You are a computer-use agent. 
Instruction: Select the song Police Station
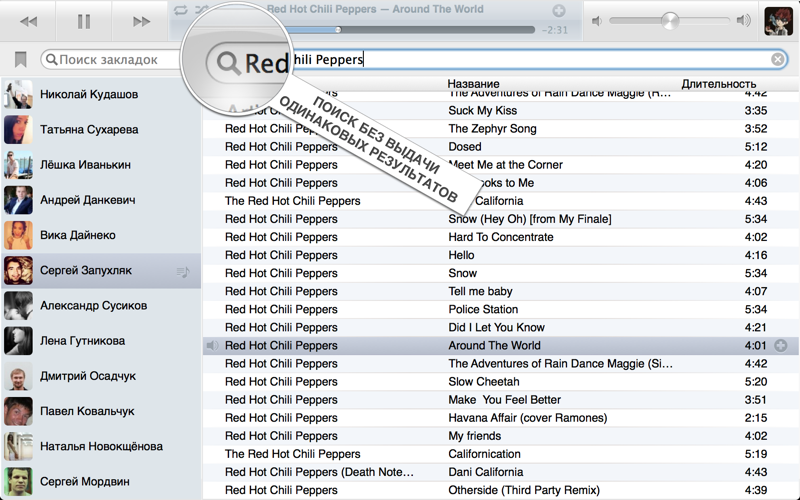pyautogui.click(x=483, y=309)
